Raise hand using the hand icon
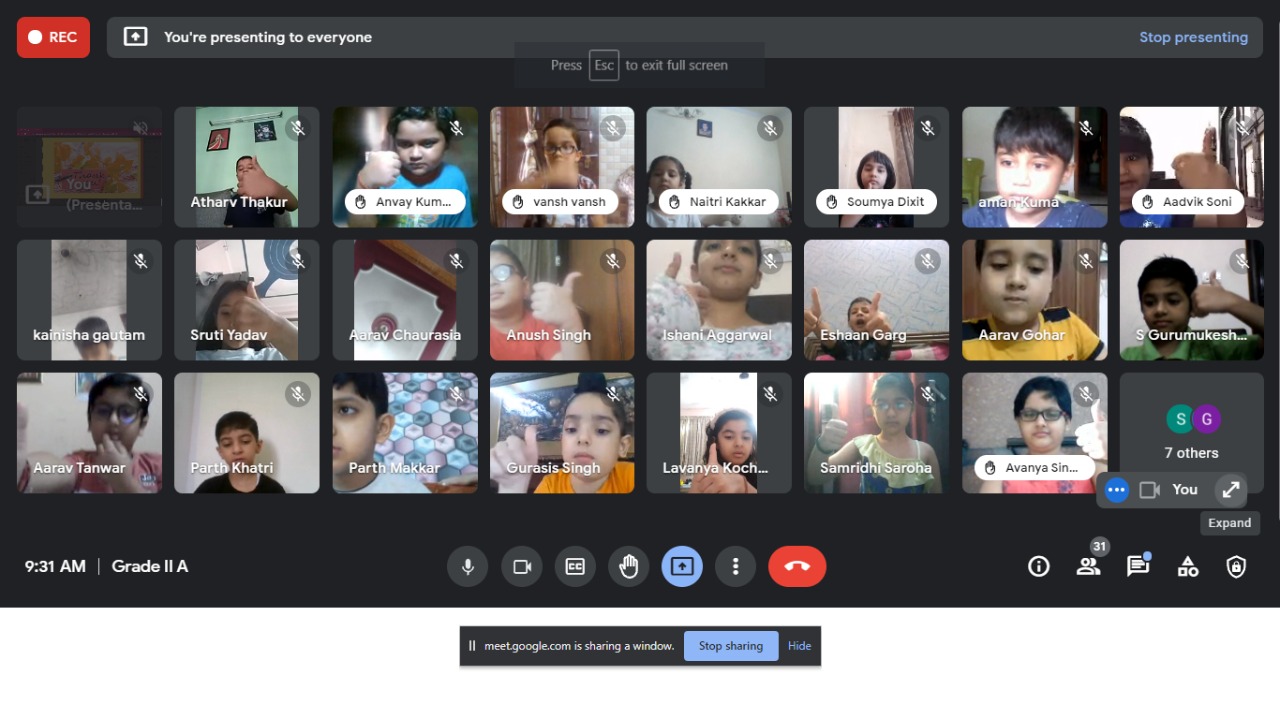 pos(628,567)
